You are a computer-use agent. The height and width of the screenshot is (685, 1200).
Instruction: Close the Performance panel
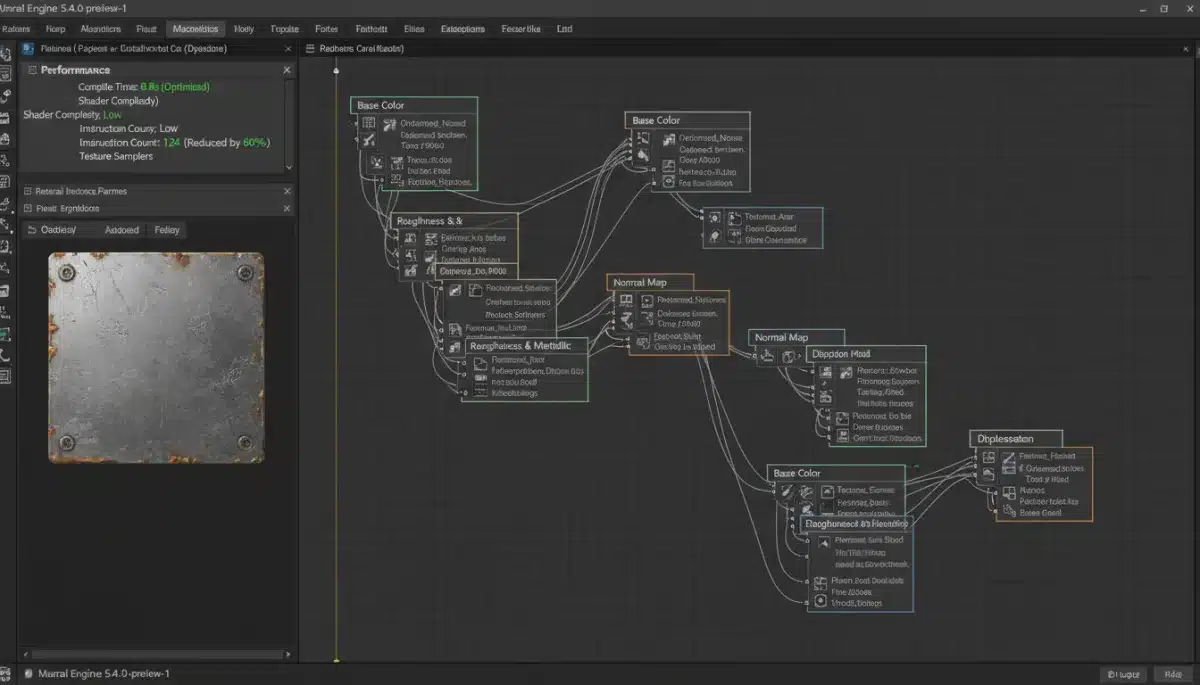(287, 70)
